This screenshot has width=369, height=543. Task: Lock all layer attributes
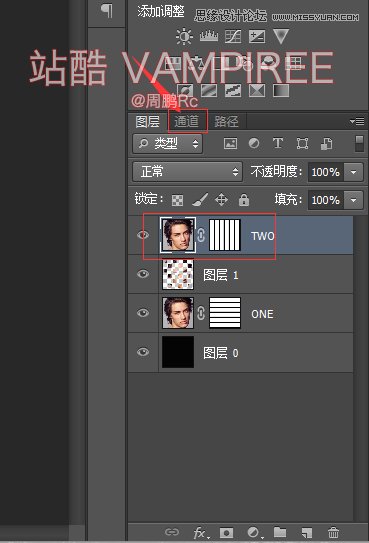244,199
